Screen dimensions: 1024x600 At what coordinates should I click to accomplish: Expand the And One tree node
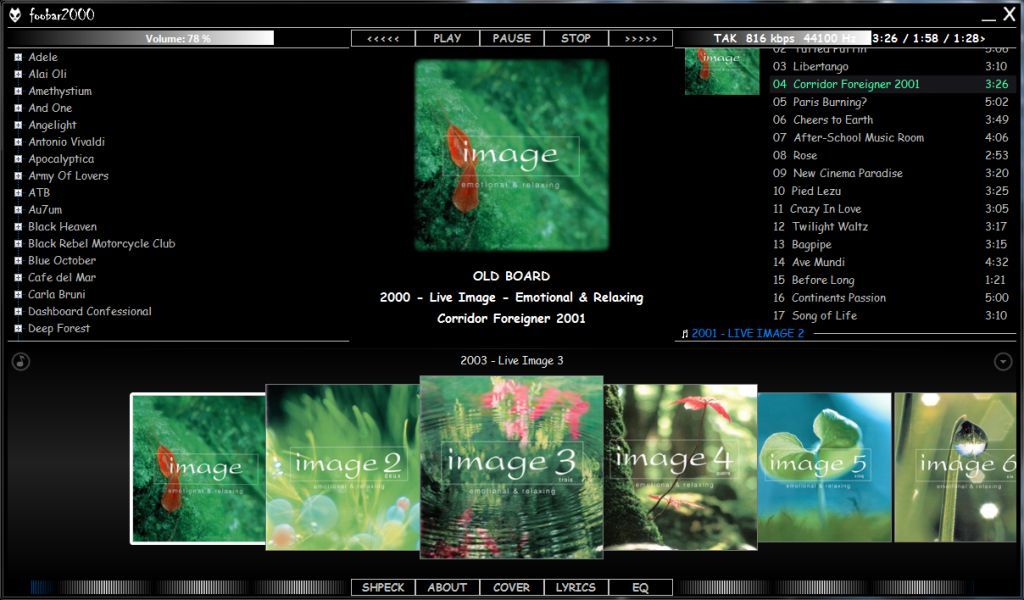click(x=18, y=108)
